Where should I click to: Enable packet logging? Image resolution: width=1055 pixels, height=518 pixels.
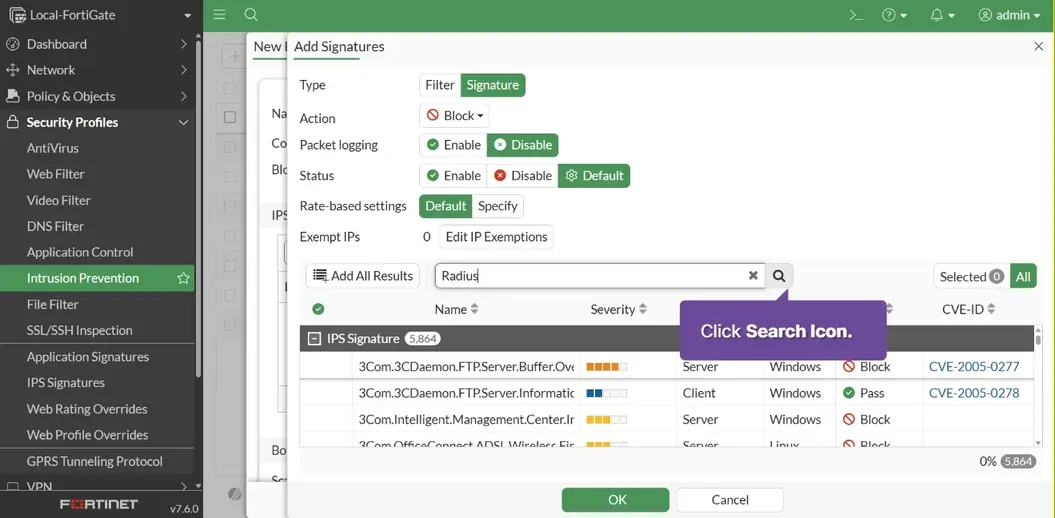tap(453, 145)
